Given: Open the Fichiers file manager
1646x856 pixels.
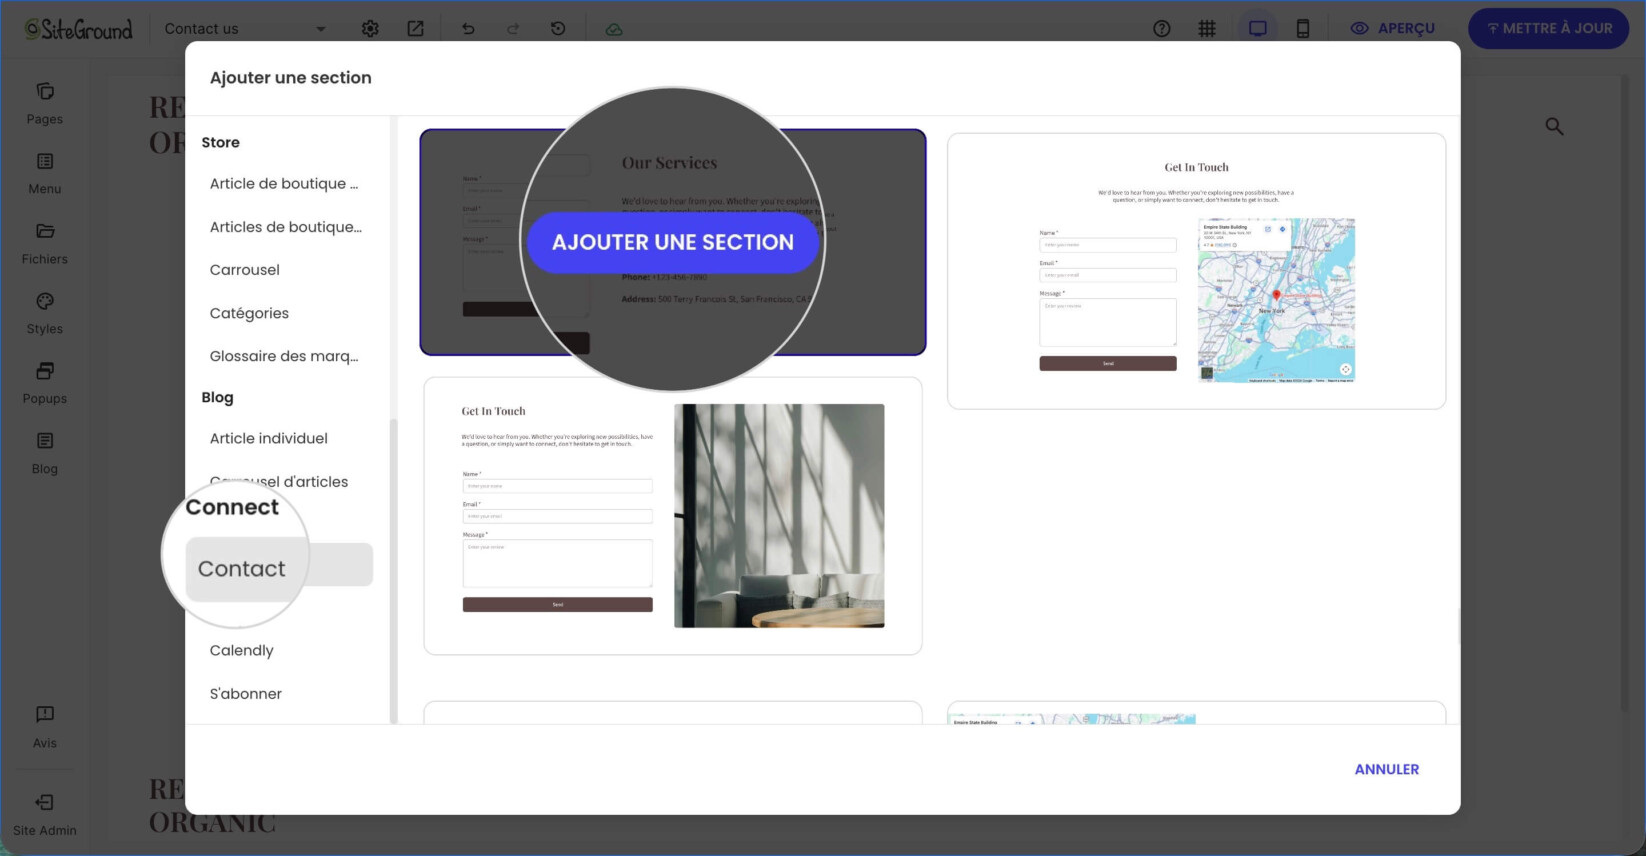Looking at the screenshot, I should [44, 244].
